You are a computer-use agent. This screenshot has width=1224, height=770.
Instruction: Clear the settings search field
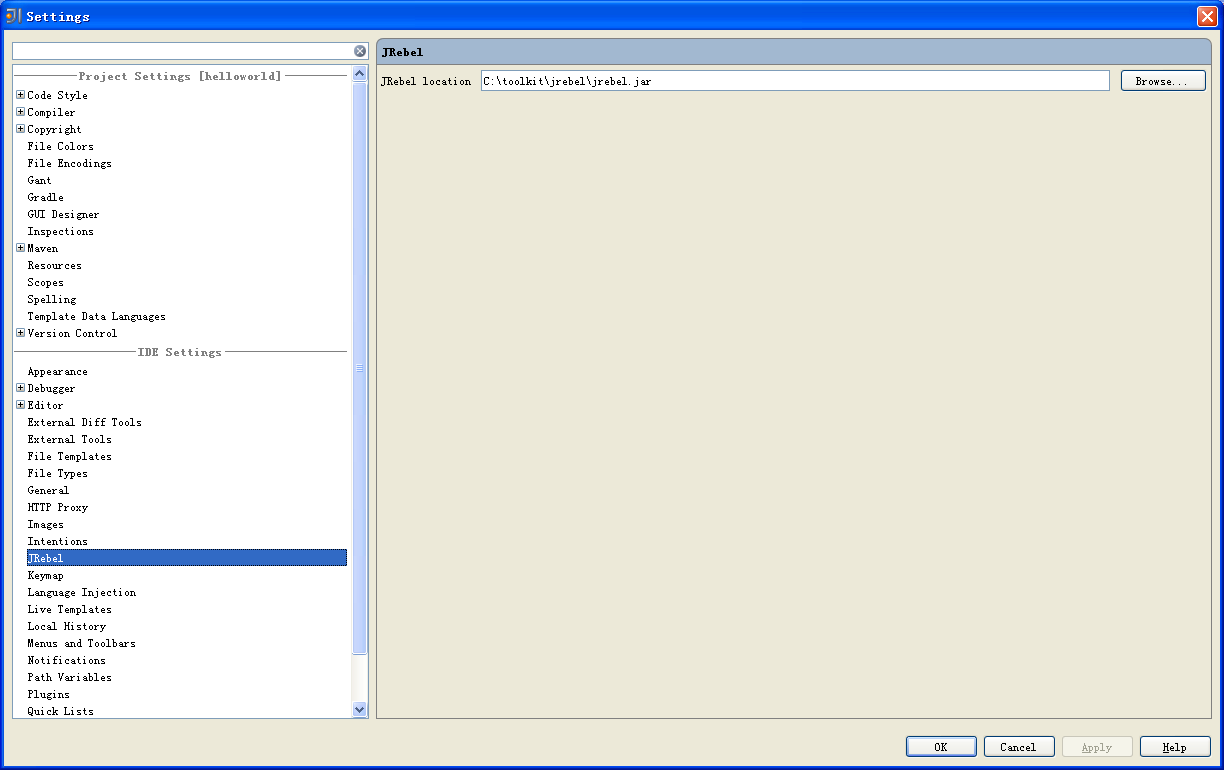[360, 51]
